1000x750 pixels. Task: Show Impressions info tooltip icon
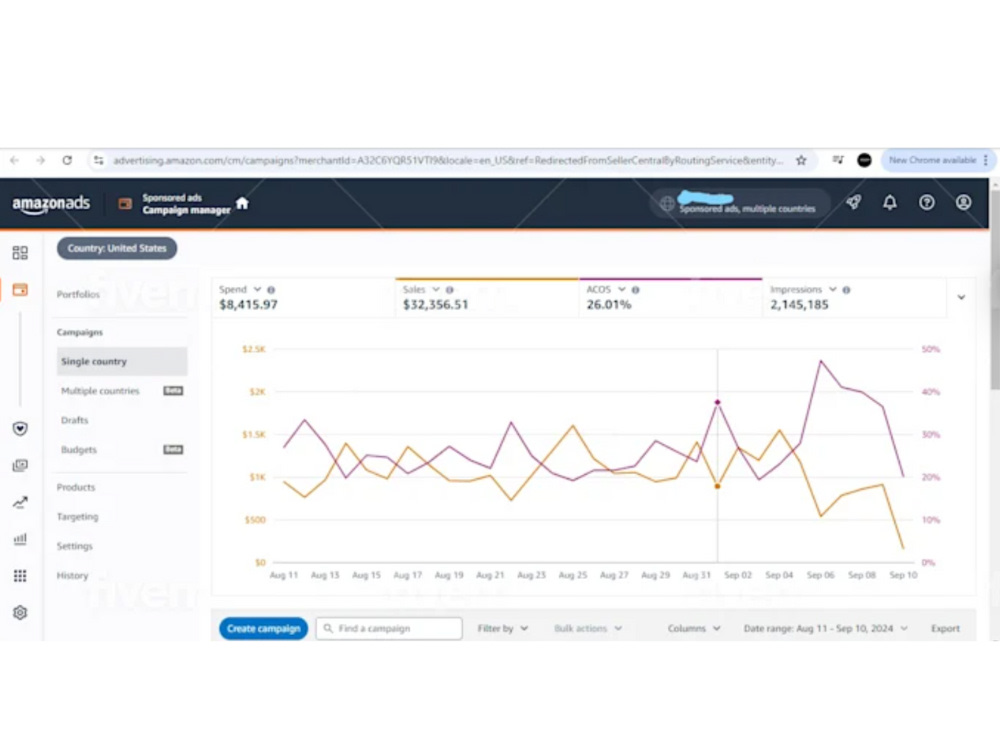click(846, 290)
